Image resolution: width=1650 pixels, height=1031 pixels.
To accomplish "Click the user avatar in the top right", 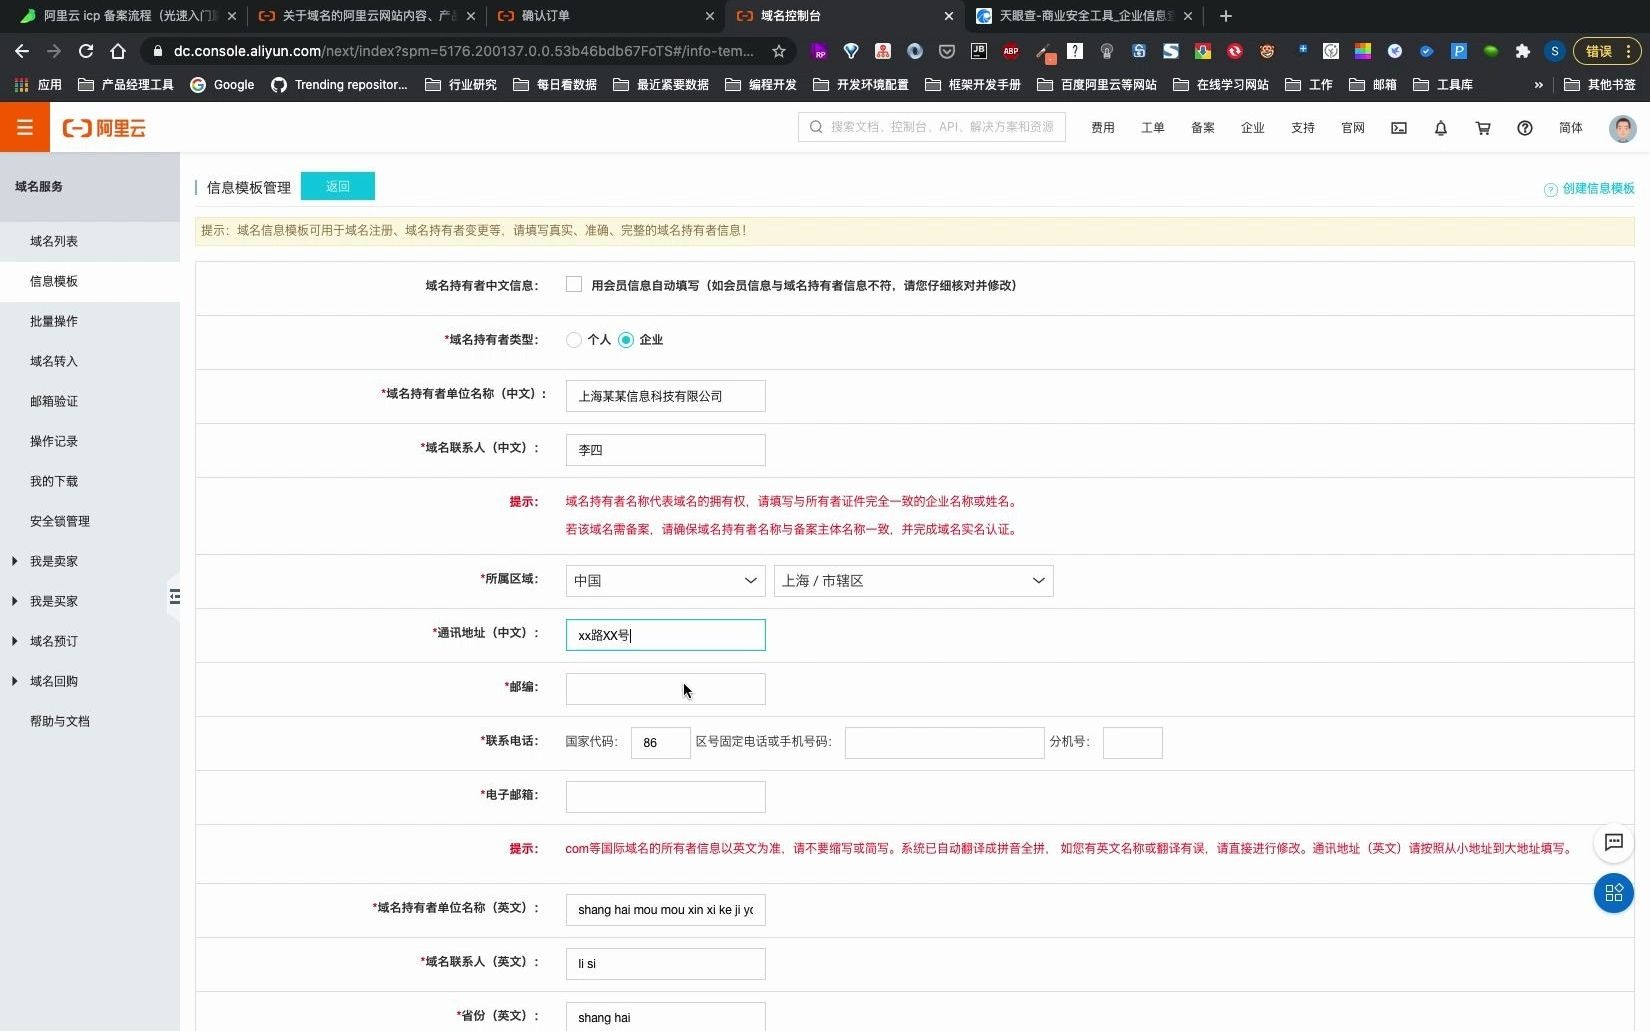I will tap(1622, 128).
